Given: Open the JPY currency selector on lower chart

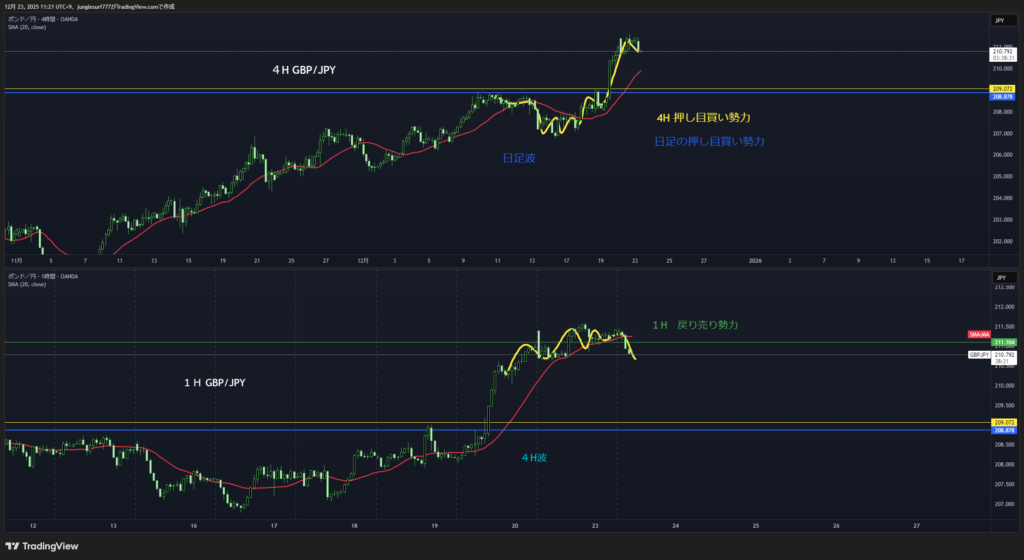Looking at the screenshot, I should (999, 275).
